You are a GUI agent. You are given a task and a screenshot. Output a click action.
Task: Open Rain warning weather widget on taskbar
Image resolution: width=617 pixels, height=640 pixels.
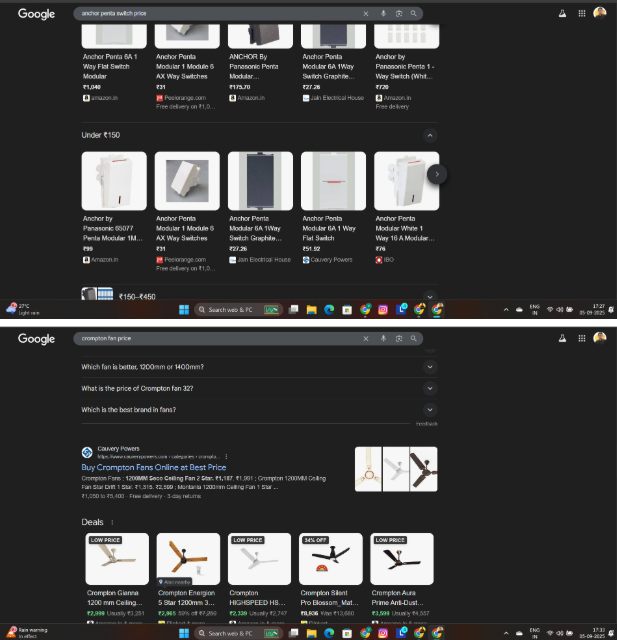pos(28,633)
